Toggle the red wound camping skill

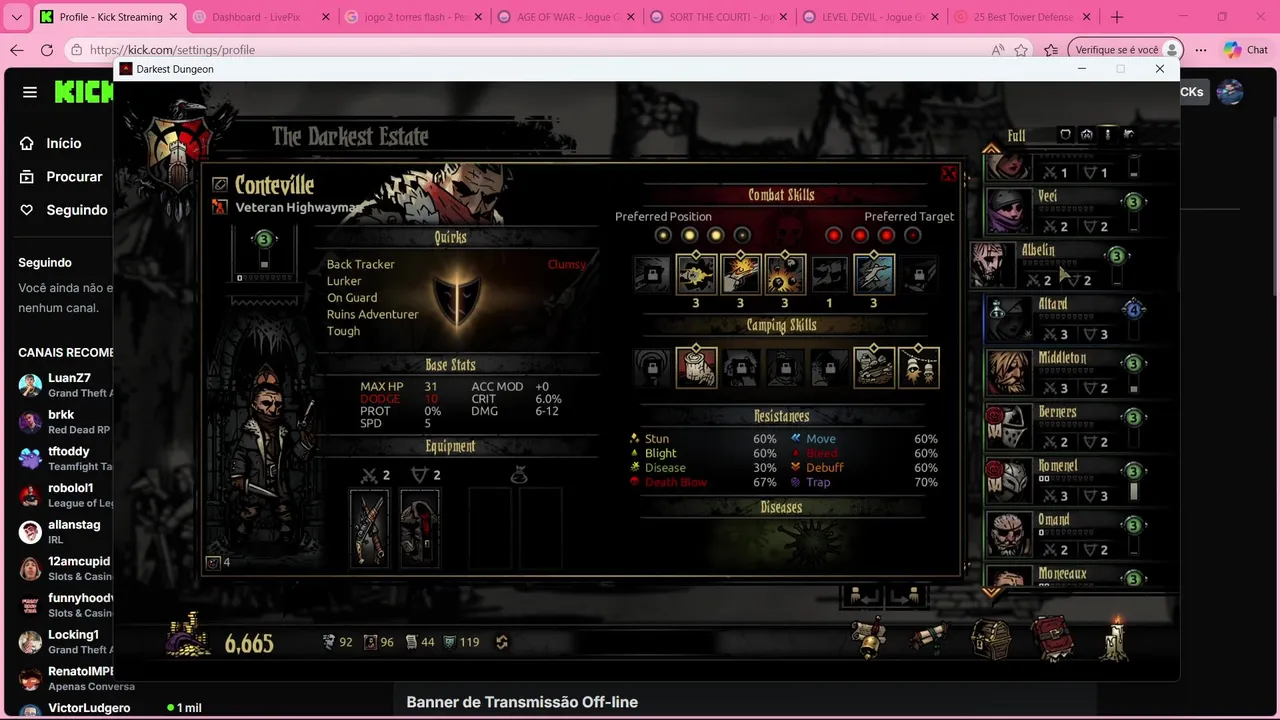click(696, 367)
